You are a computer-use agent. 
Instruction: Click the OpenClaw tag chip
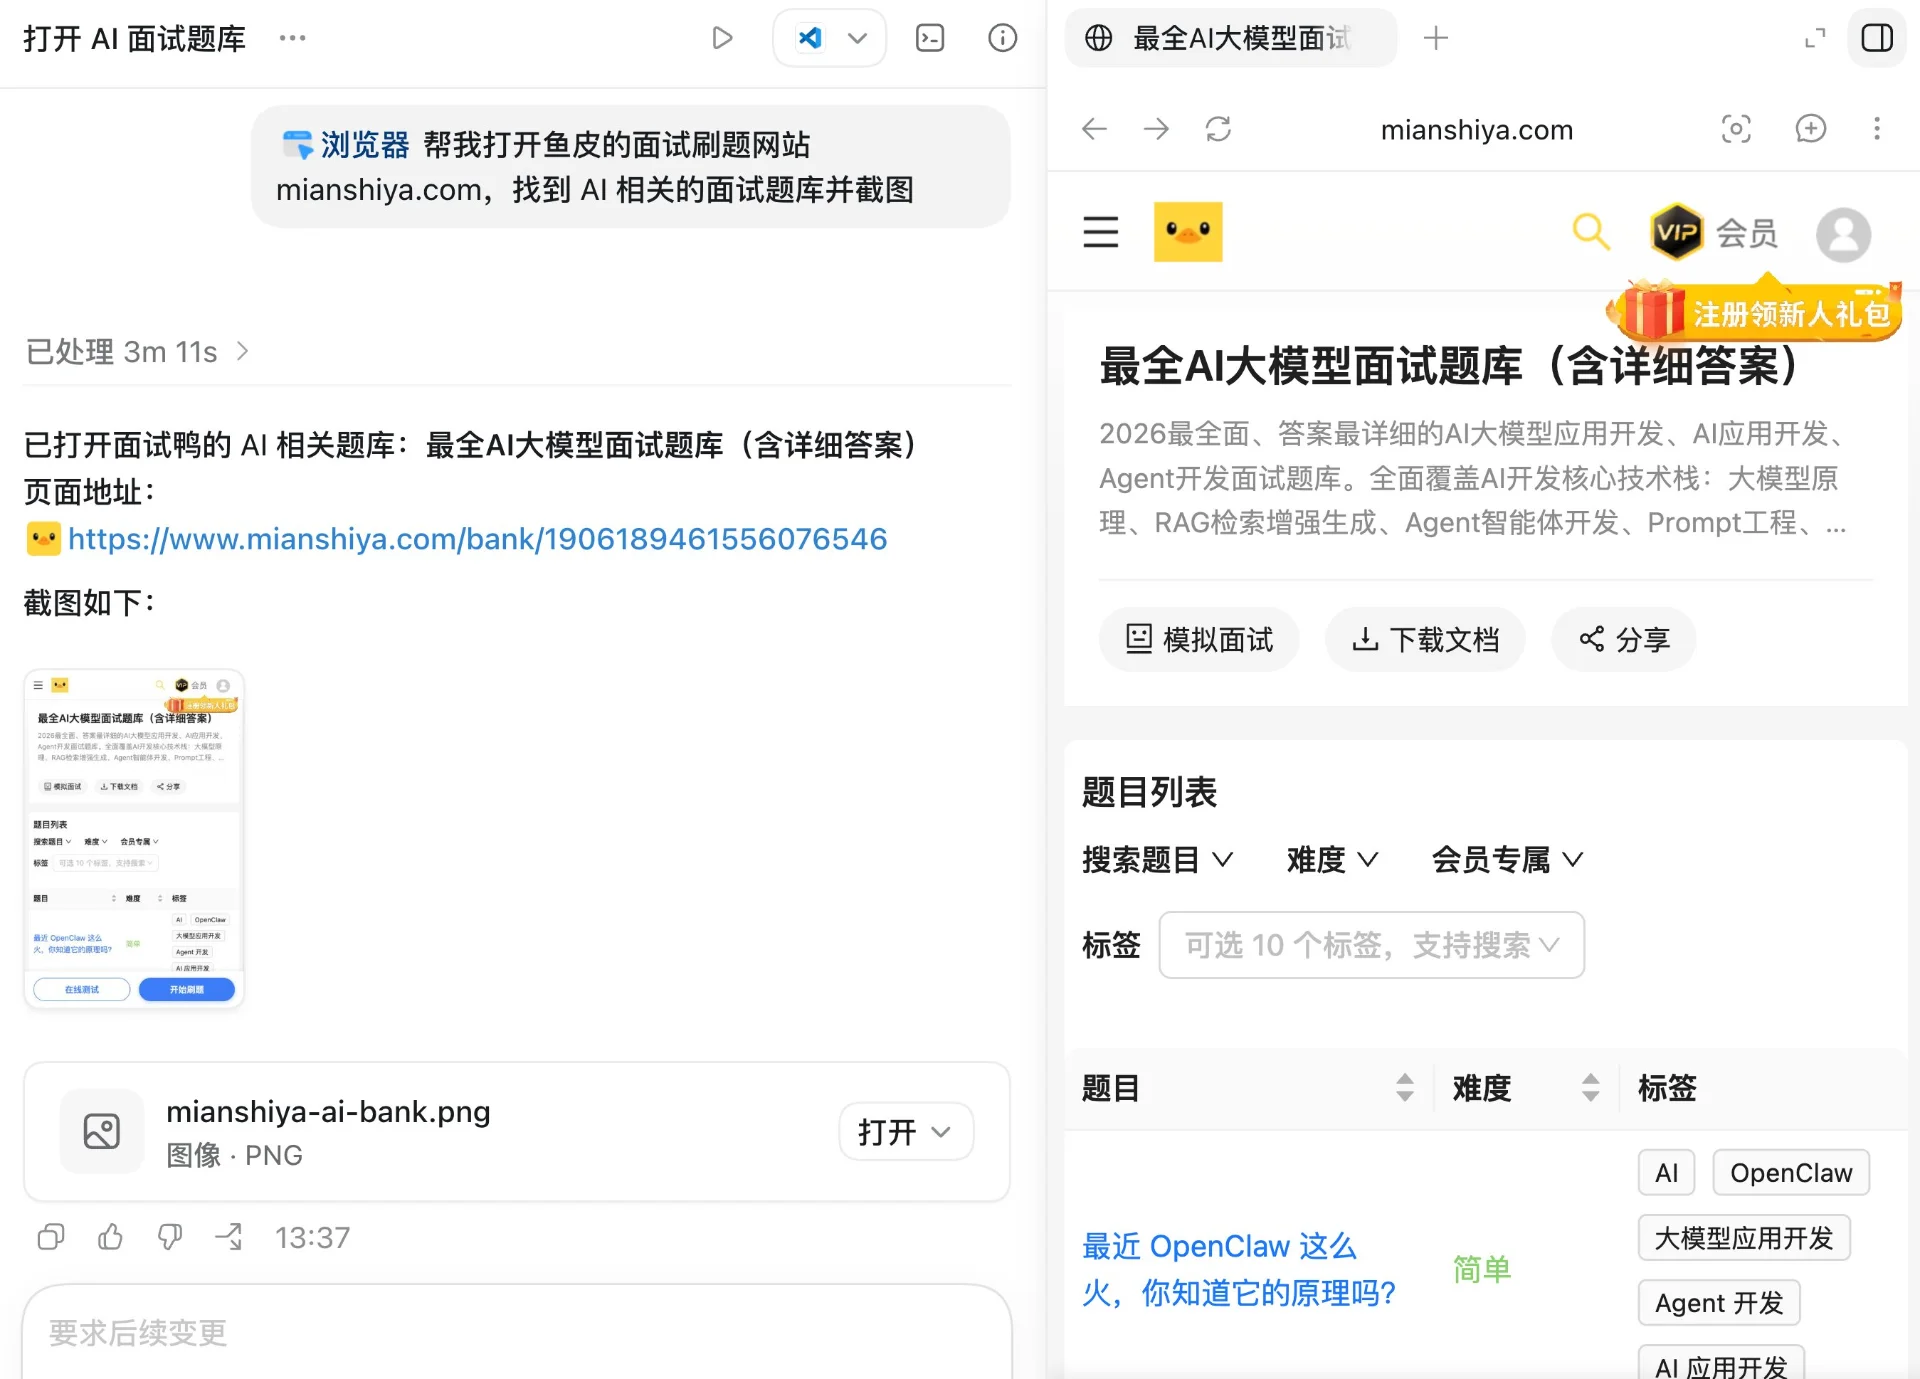[1791, 1172]
